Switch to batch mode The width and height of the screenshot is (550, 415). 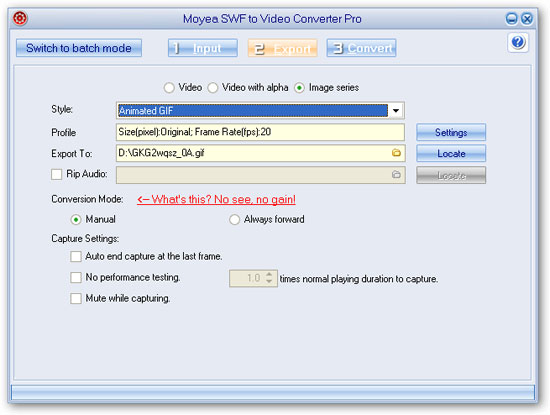tap(79, 48)
